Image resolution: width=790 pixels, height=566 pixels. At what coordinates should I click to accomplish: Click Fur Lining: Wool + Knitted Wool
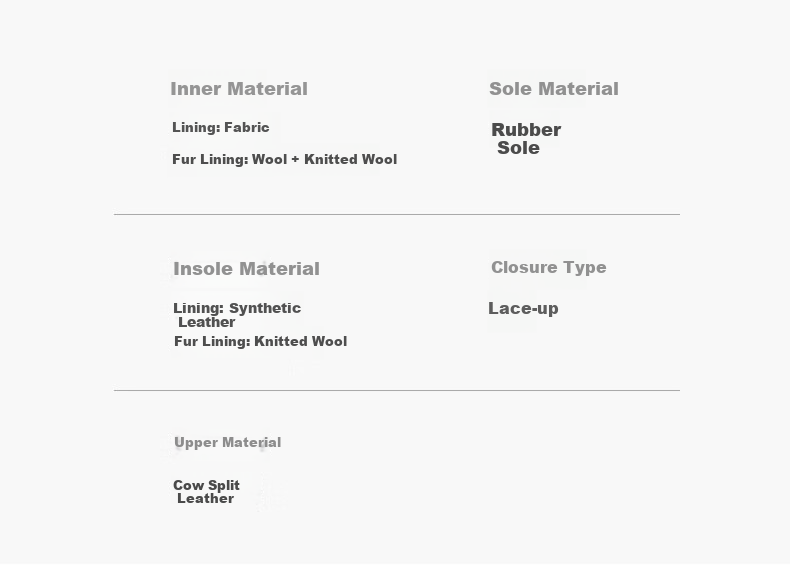285,159
